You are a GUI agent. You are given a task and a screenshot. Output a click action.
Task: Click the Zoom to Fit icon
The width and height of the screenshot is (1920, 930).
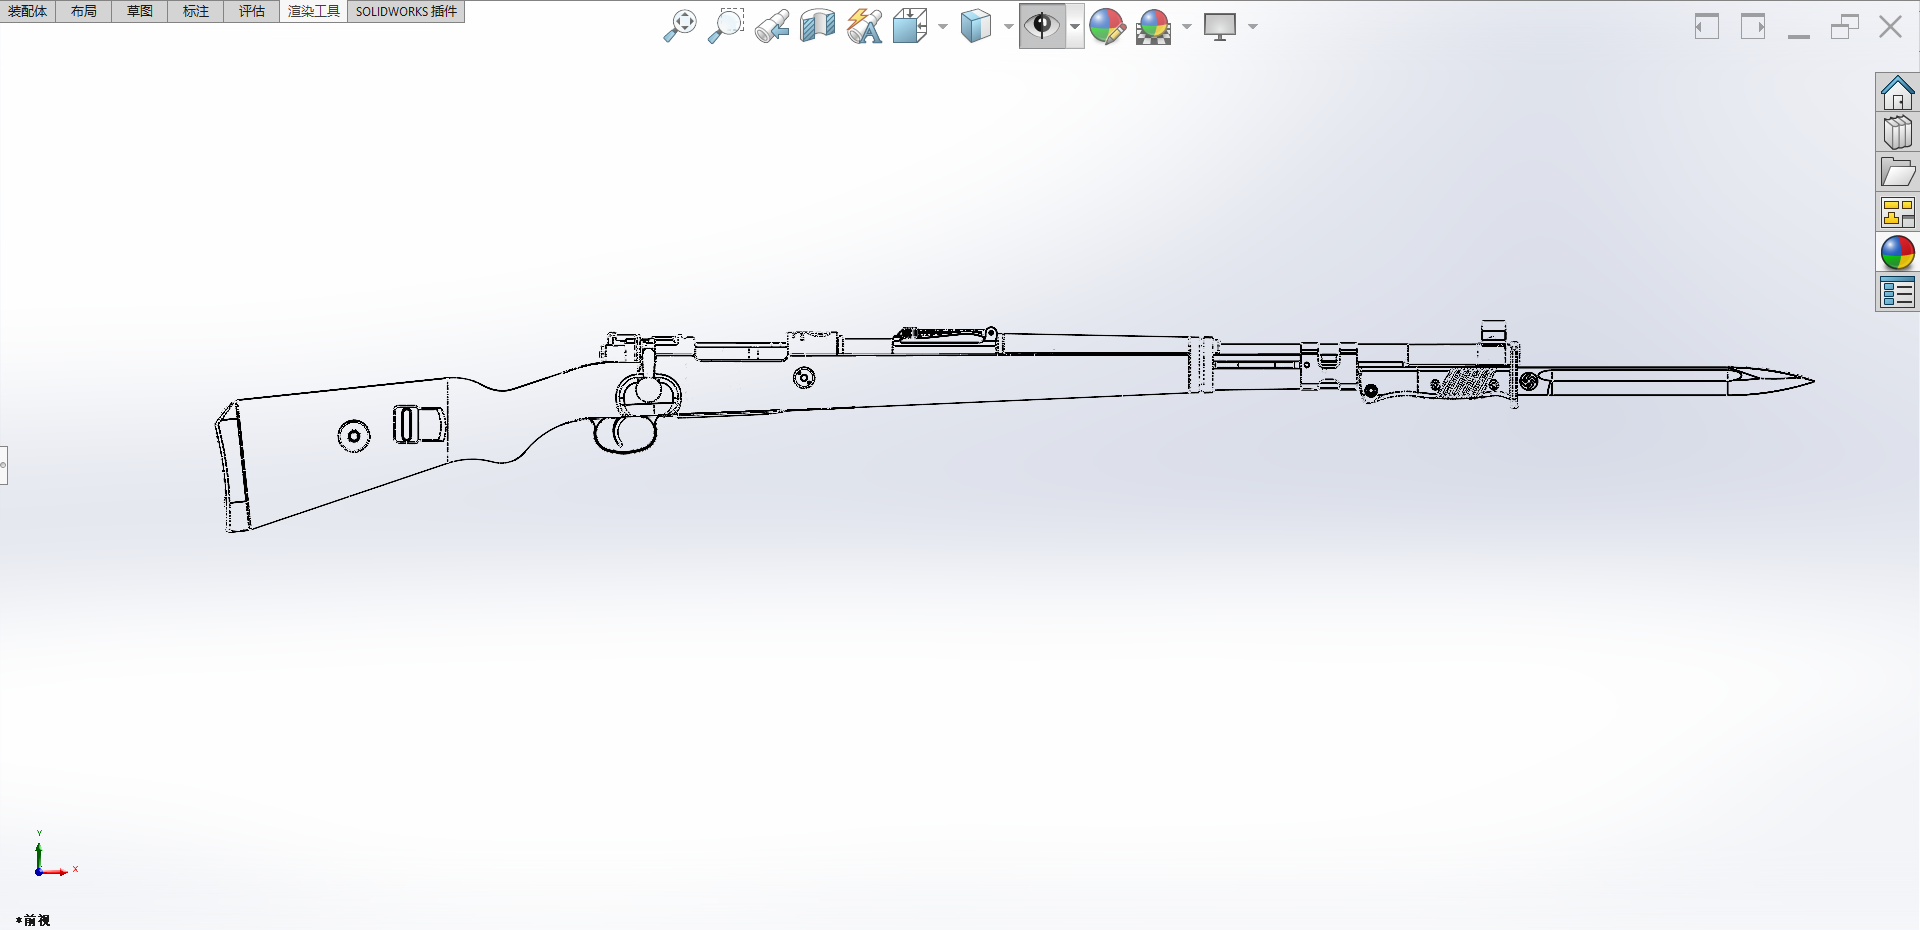click(680, 26)
